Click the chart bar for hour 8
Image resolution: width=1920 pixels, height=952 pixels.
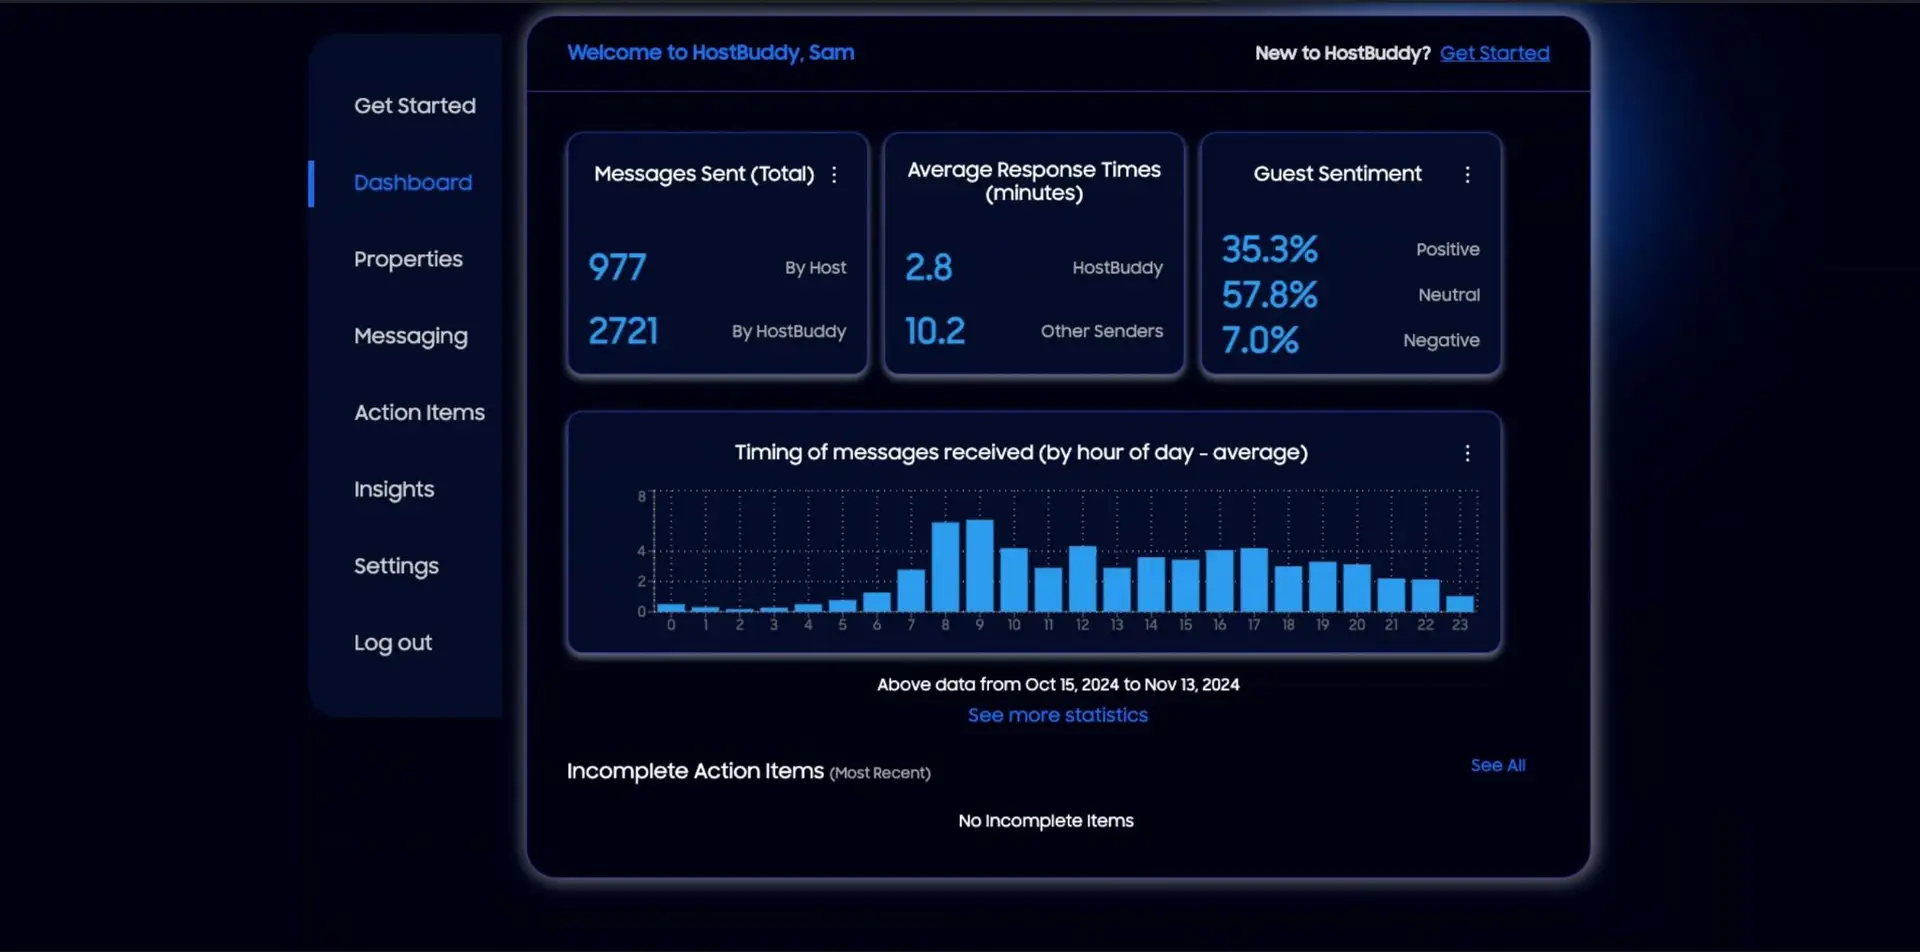point(945,566)
